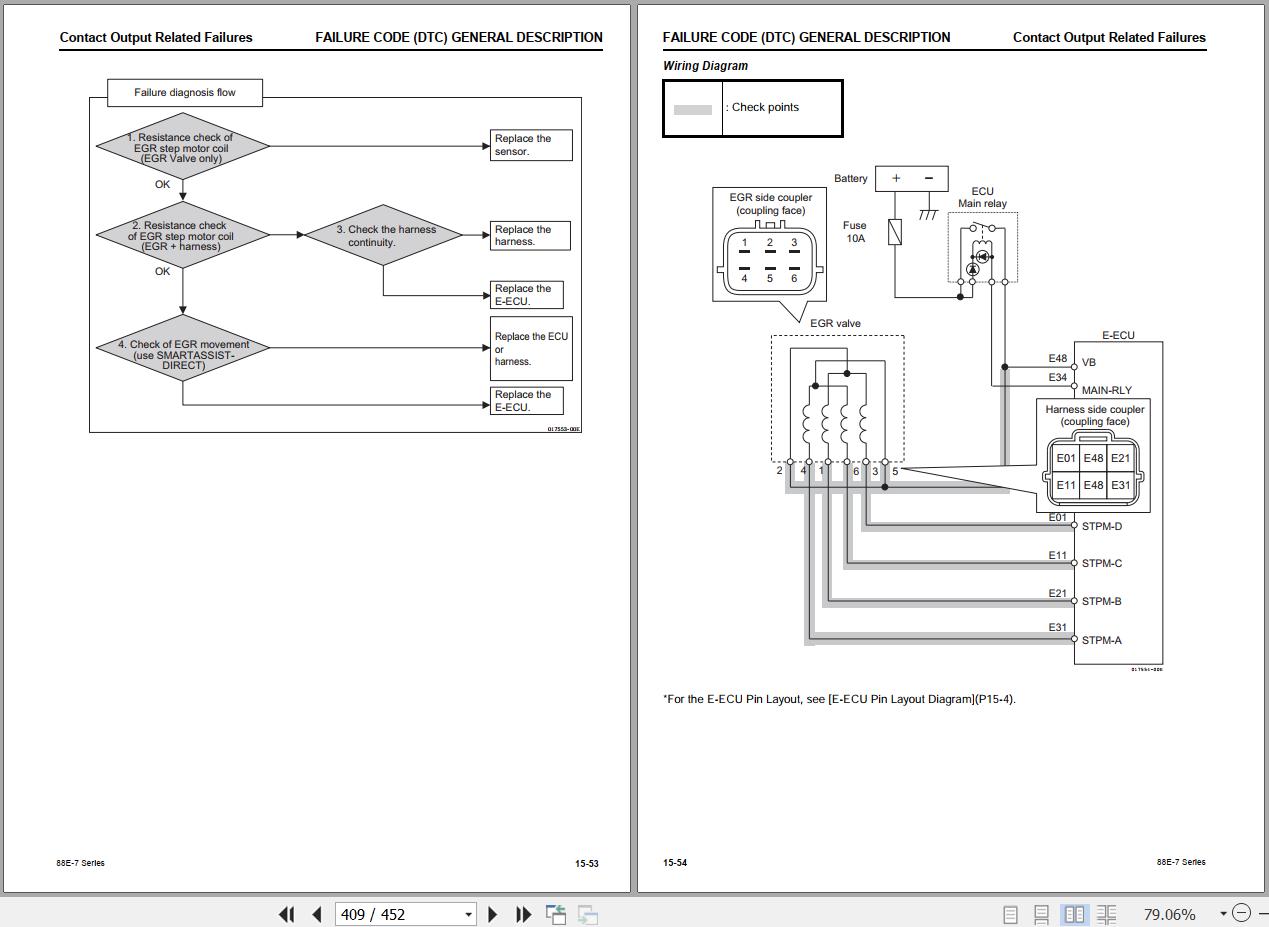Go to the next page

point(492,914)
